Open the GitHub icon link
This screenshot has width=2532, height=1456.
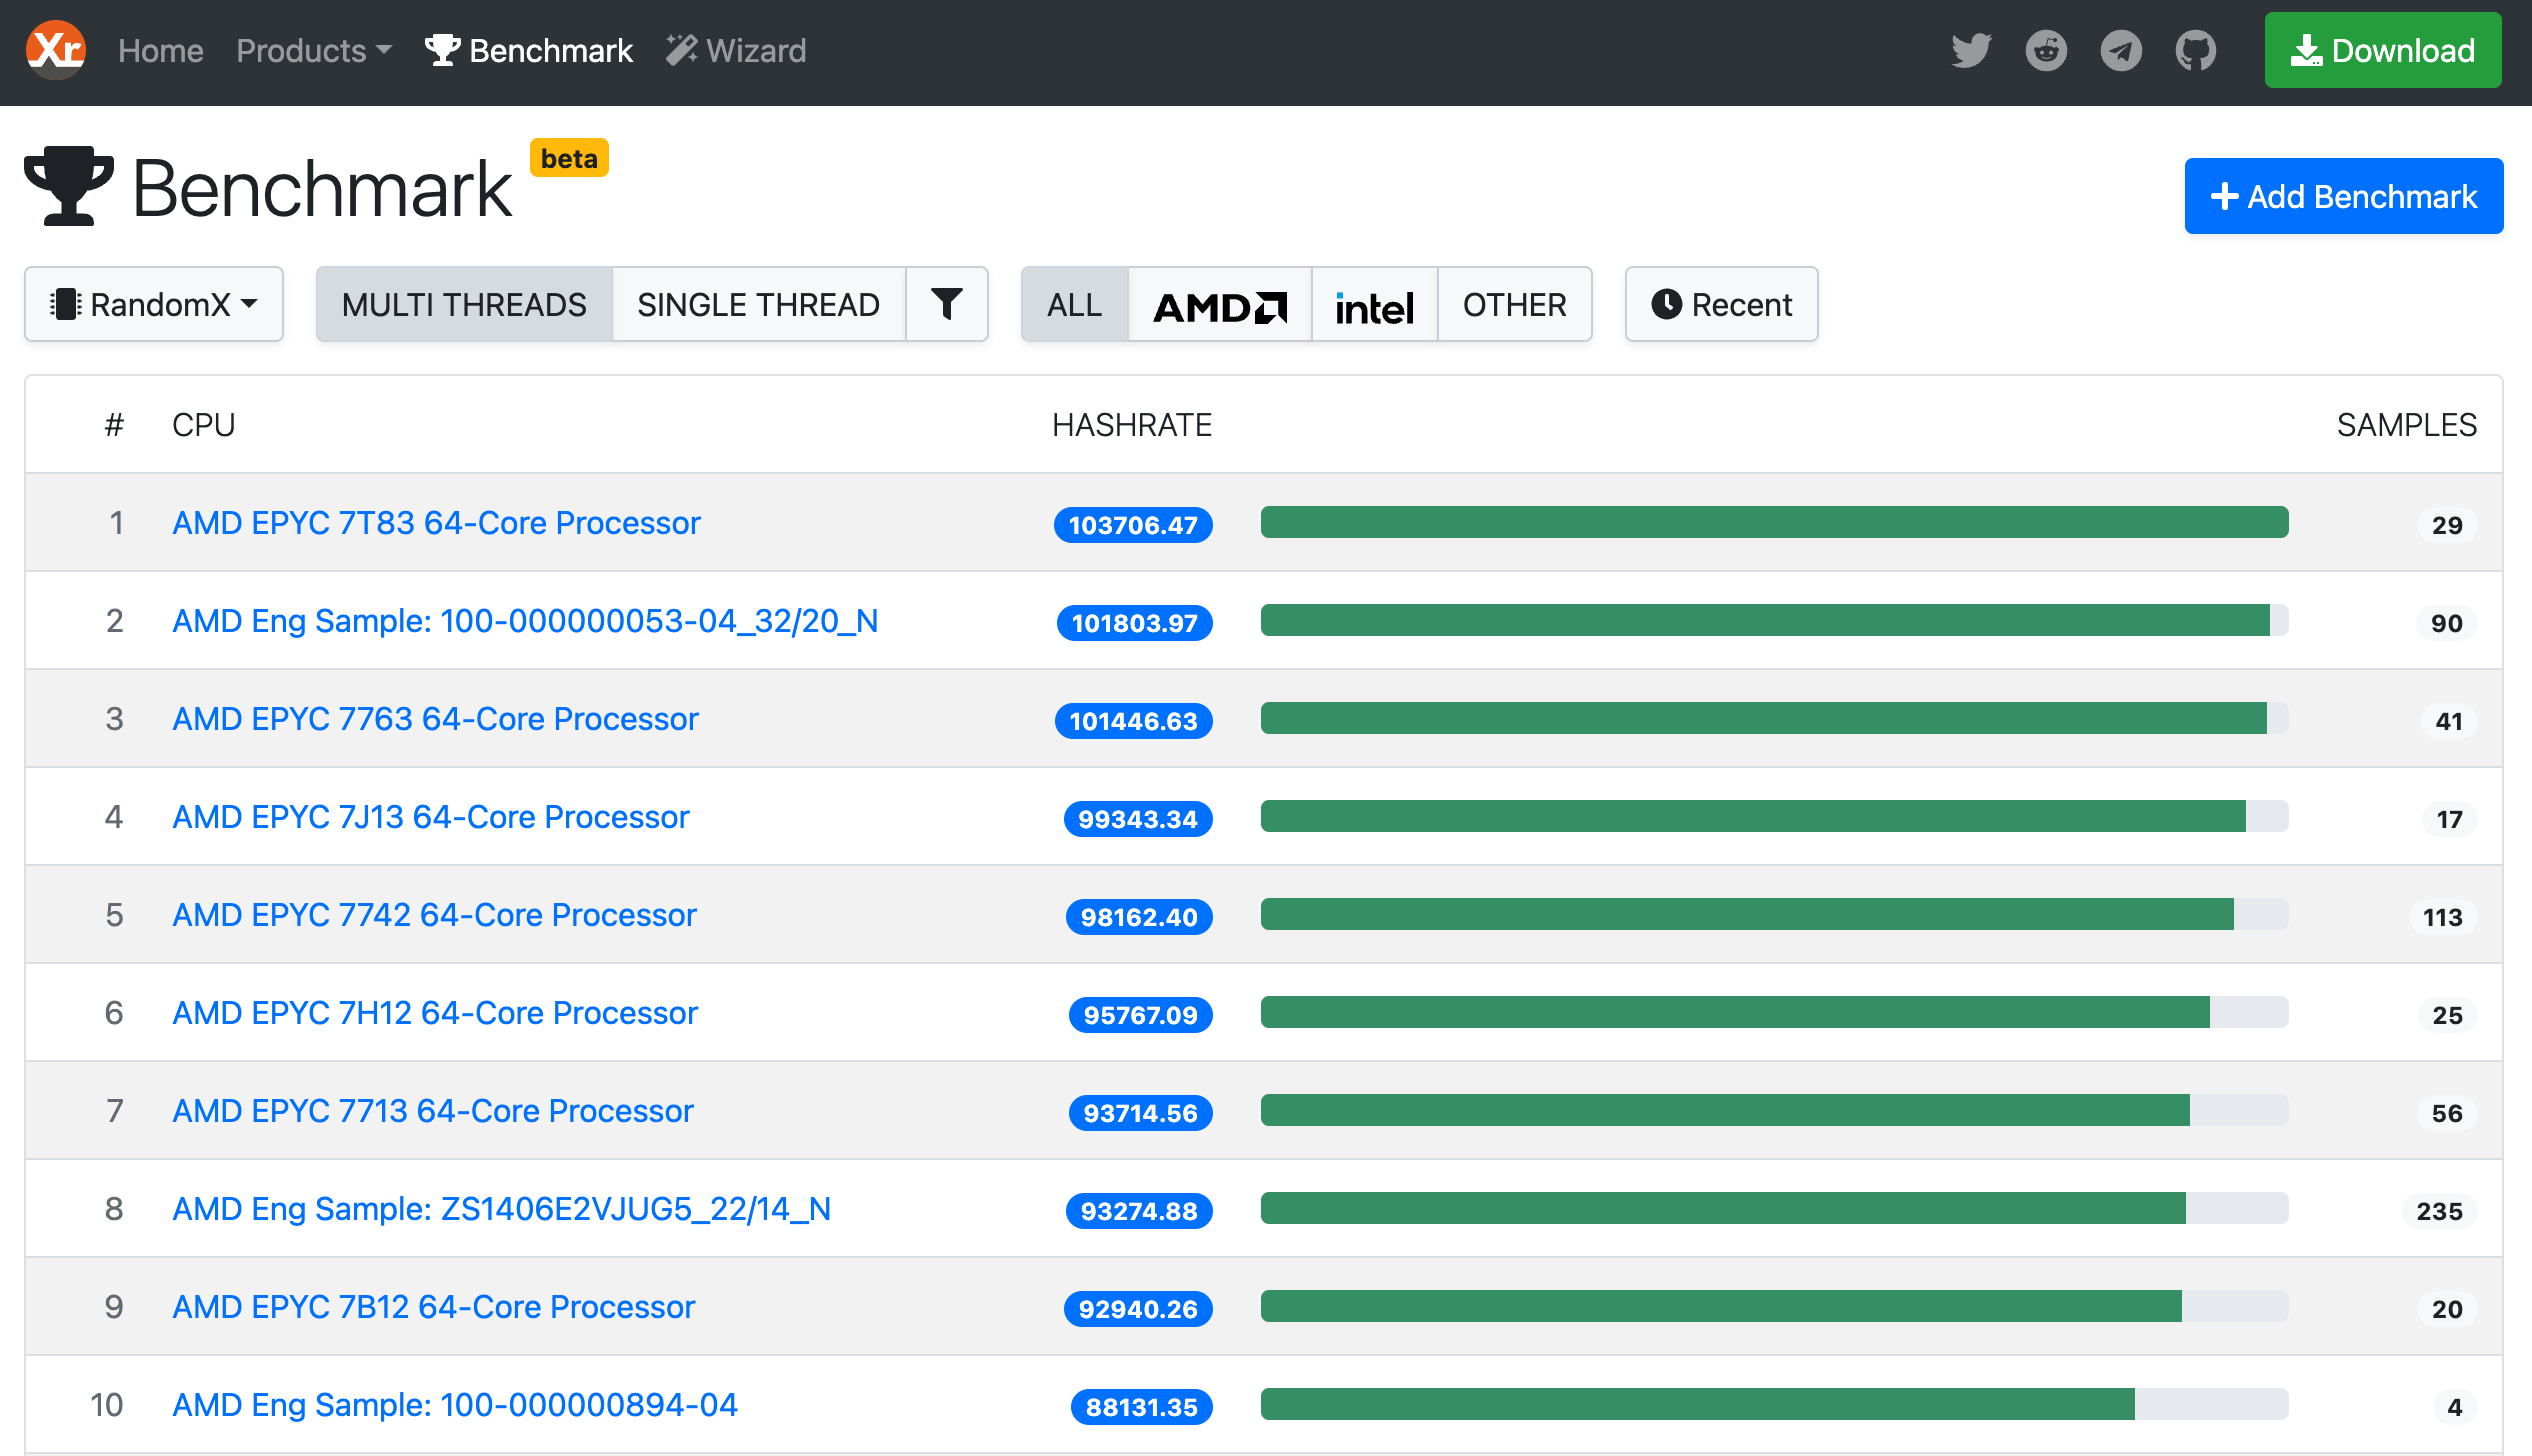[2196, 50]
